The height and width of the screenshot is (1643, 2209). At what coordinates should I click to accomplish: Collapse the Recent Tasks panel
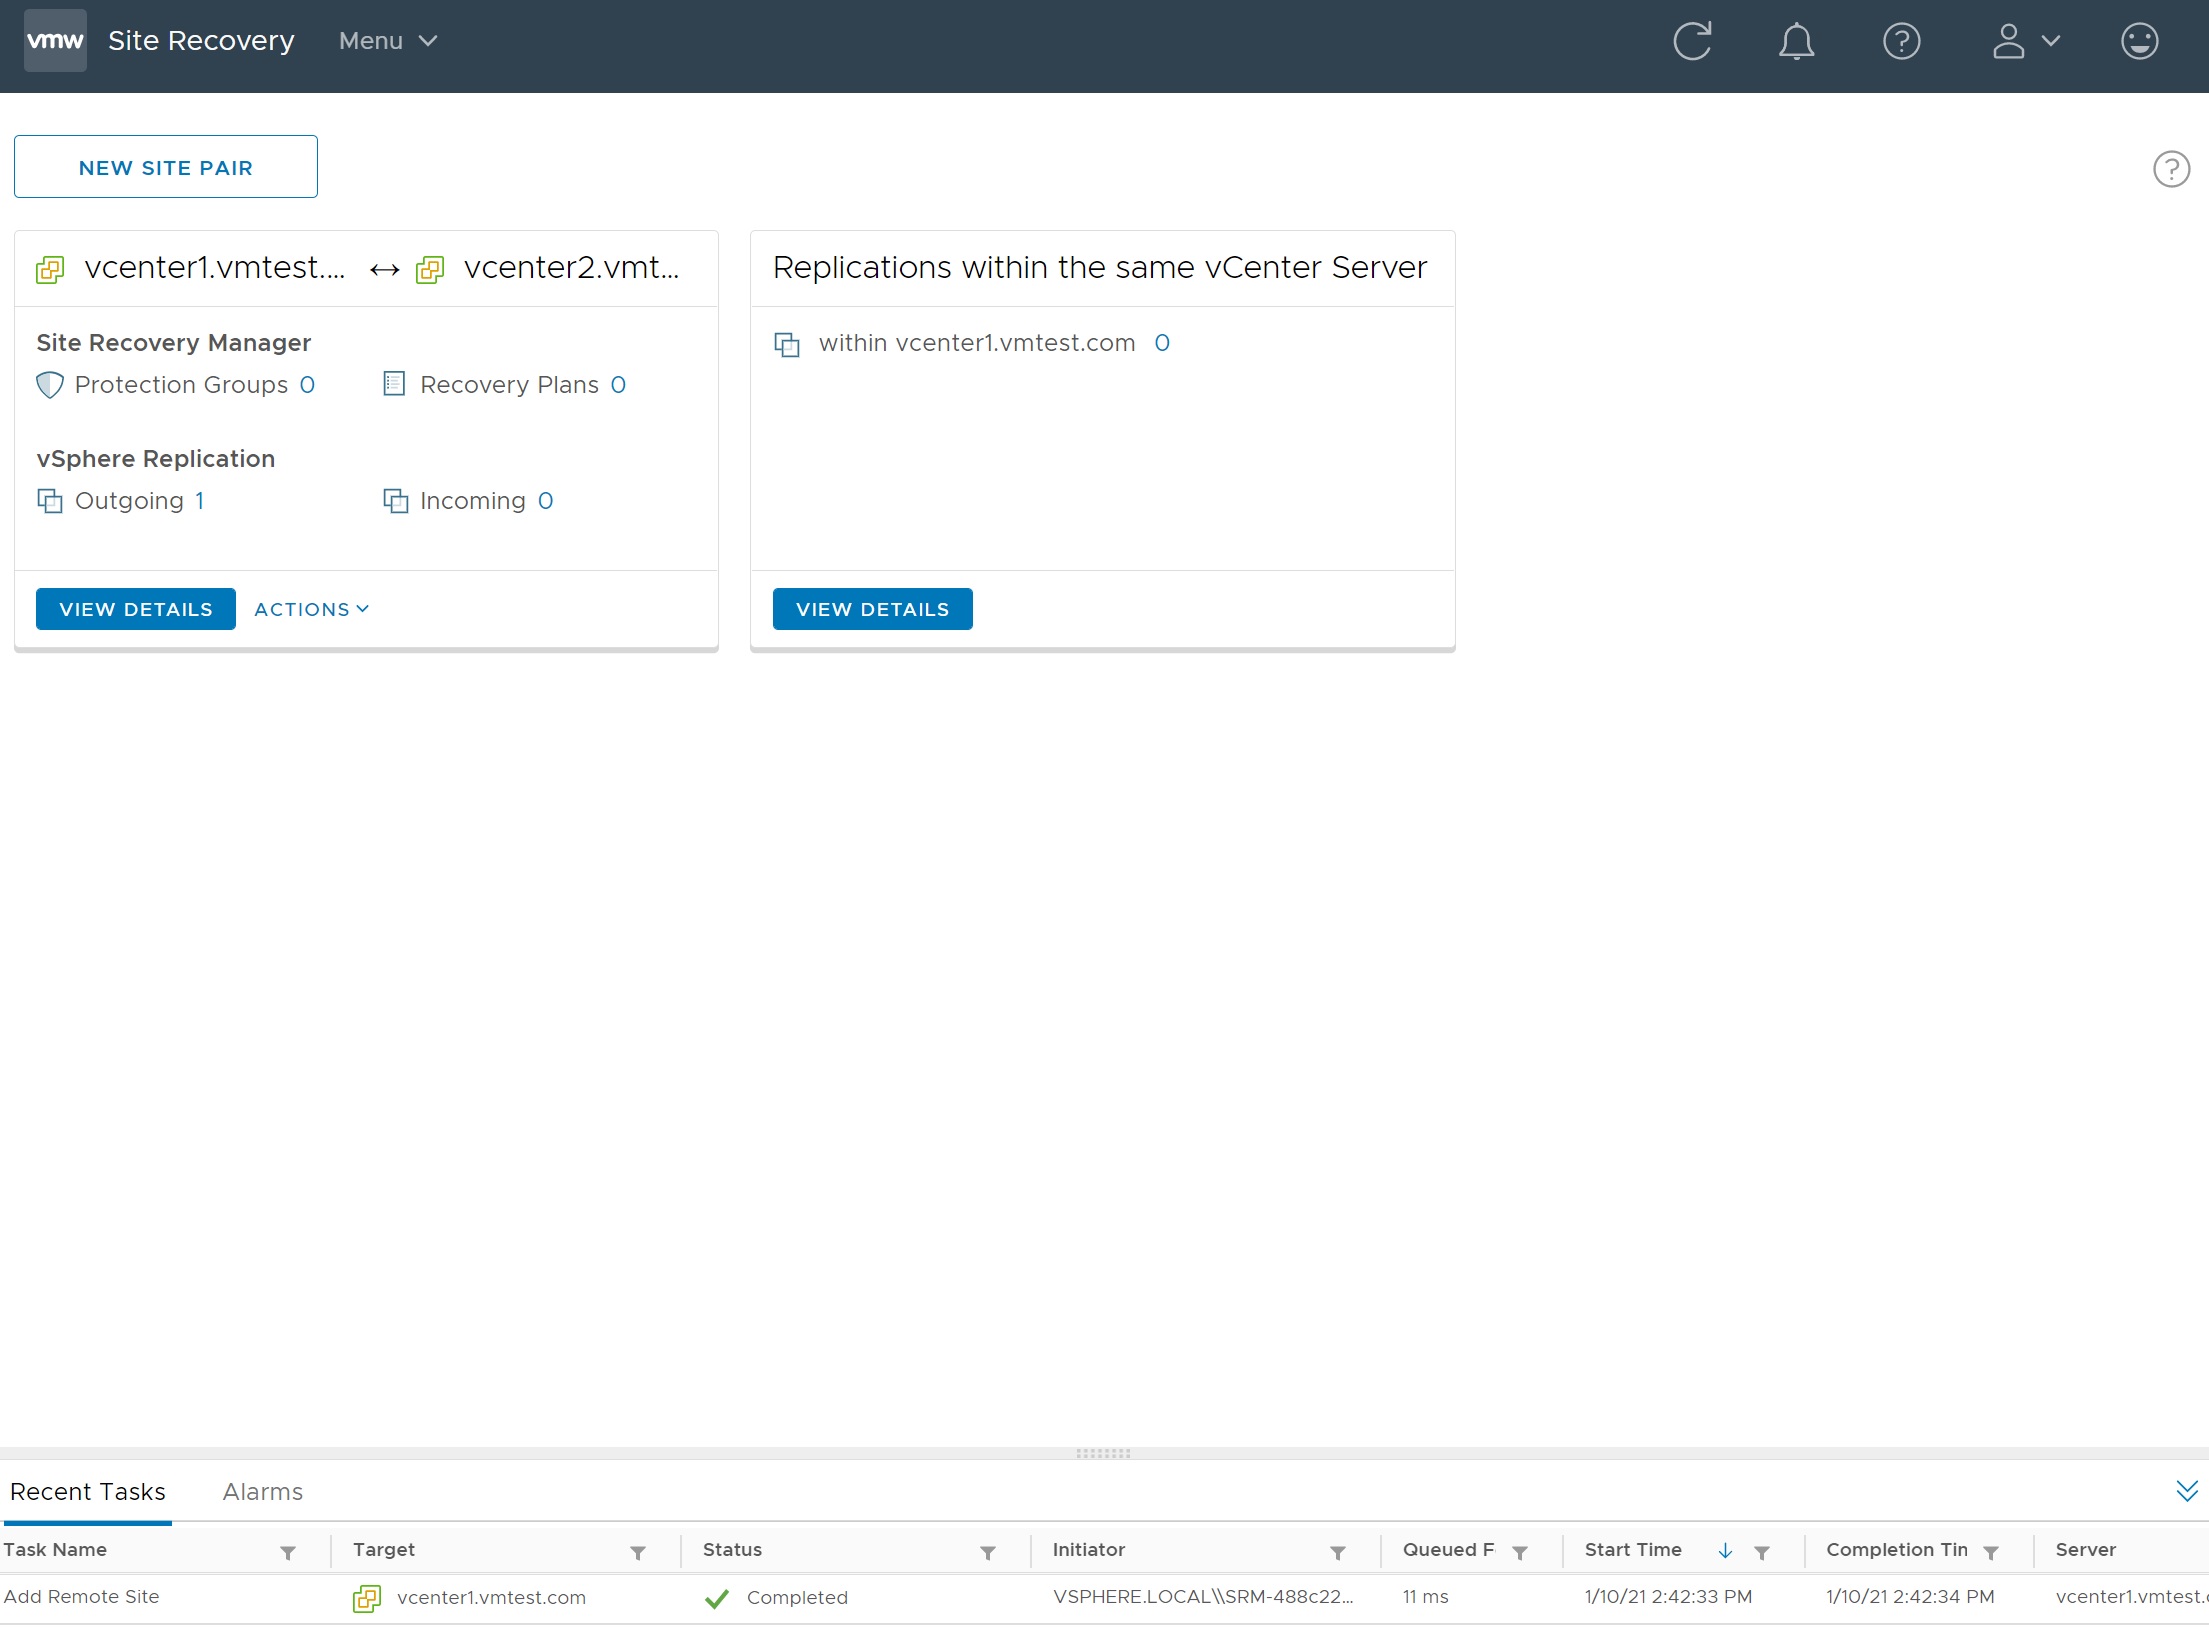coord(2187,1491)
